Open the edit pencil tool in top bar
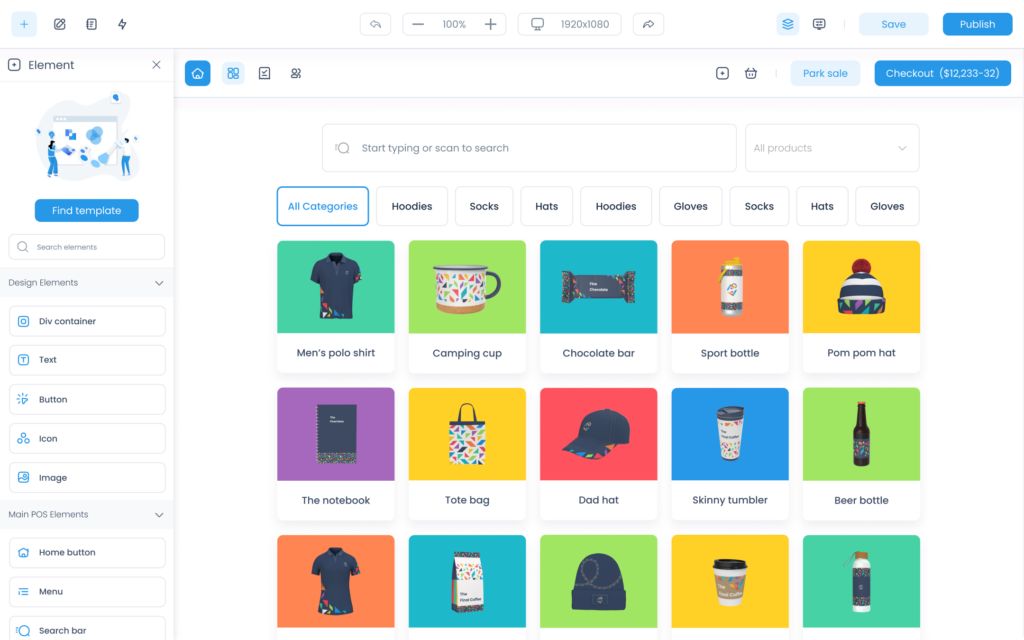The height and width of the screenshot is (640, 1024). 59,24
